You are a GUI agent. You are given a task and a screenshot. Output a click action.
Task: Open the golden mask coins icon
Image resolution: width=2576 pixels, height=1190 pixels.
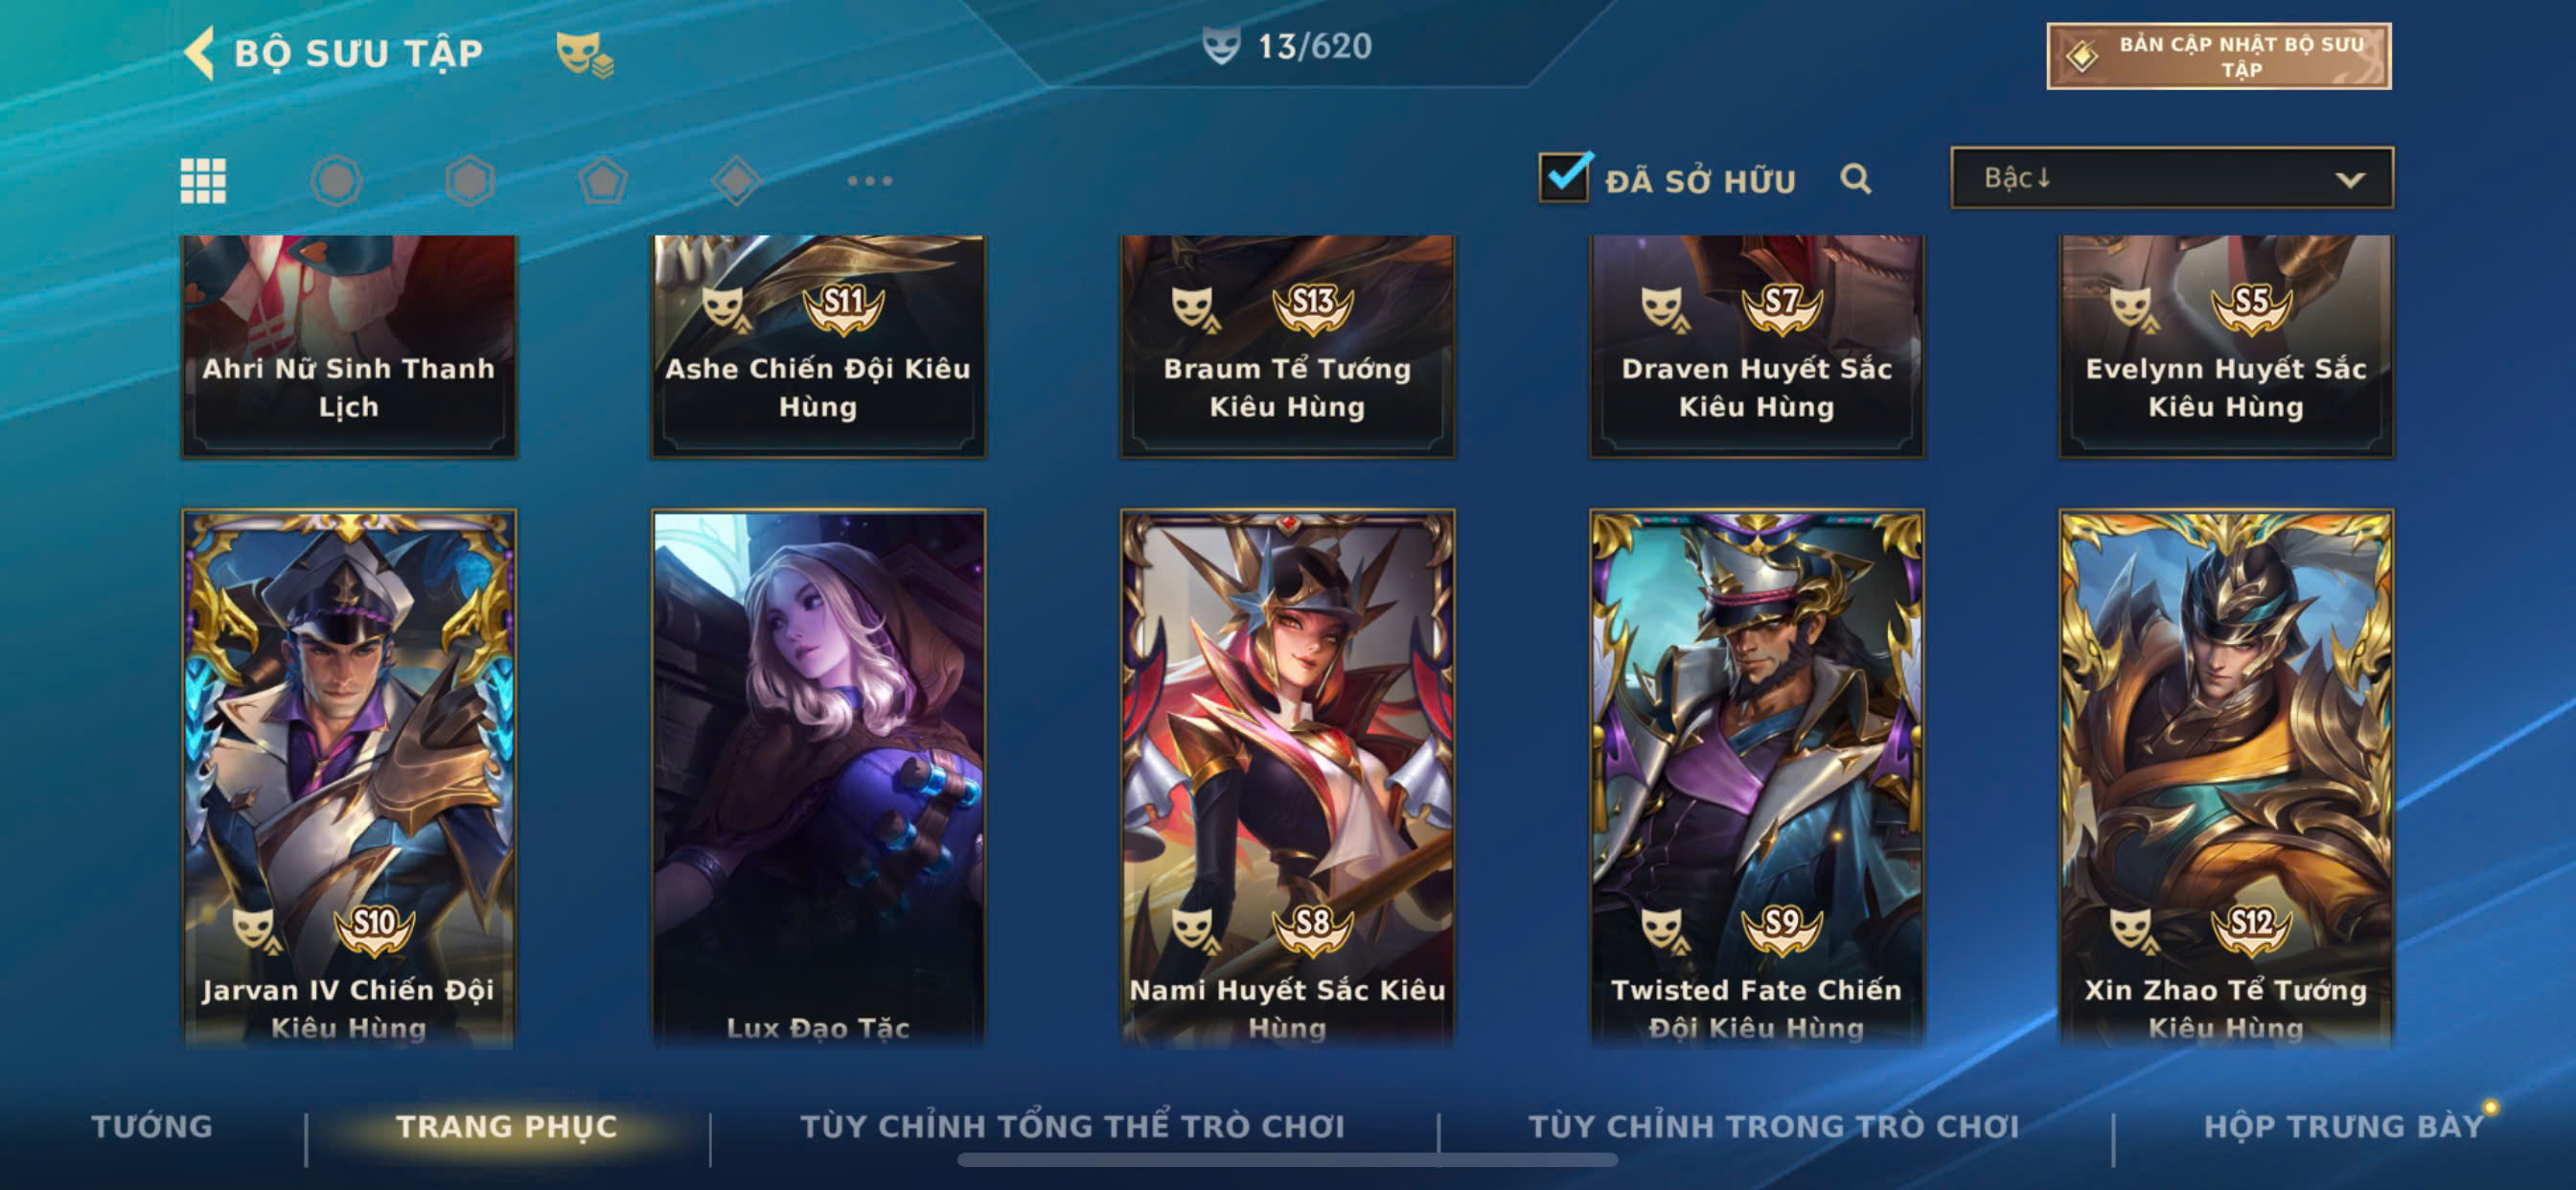tap(585, 54)
